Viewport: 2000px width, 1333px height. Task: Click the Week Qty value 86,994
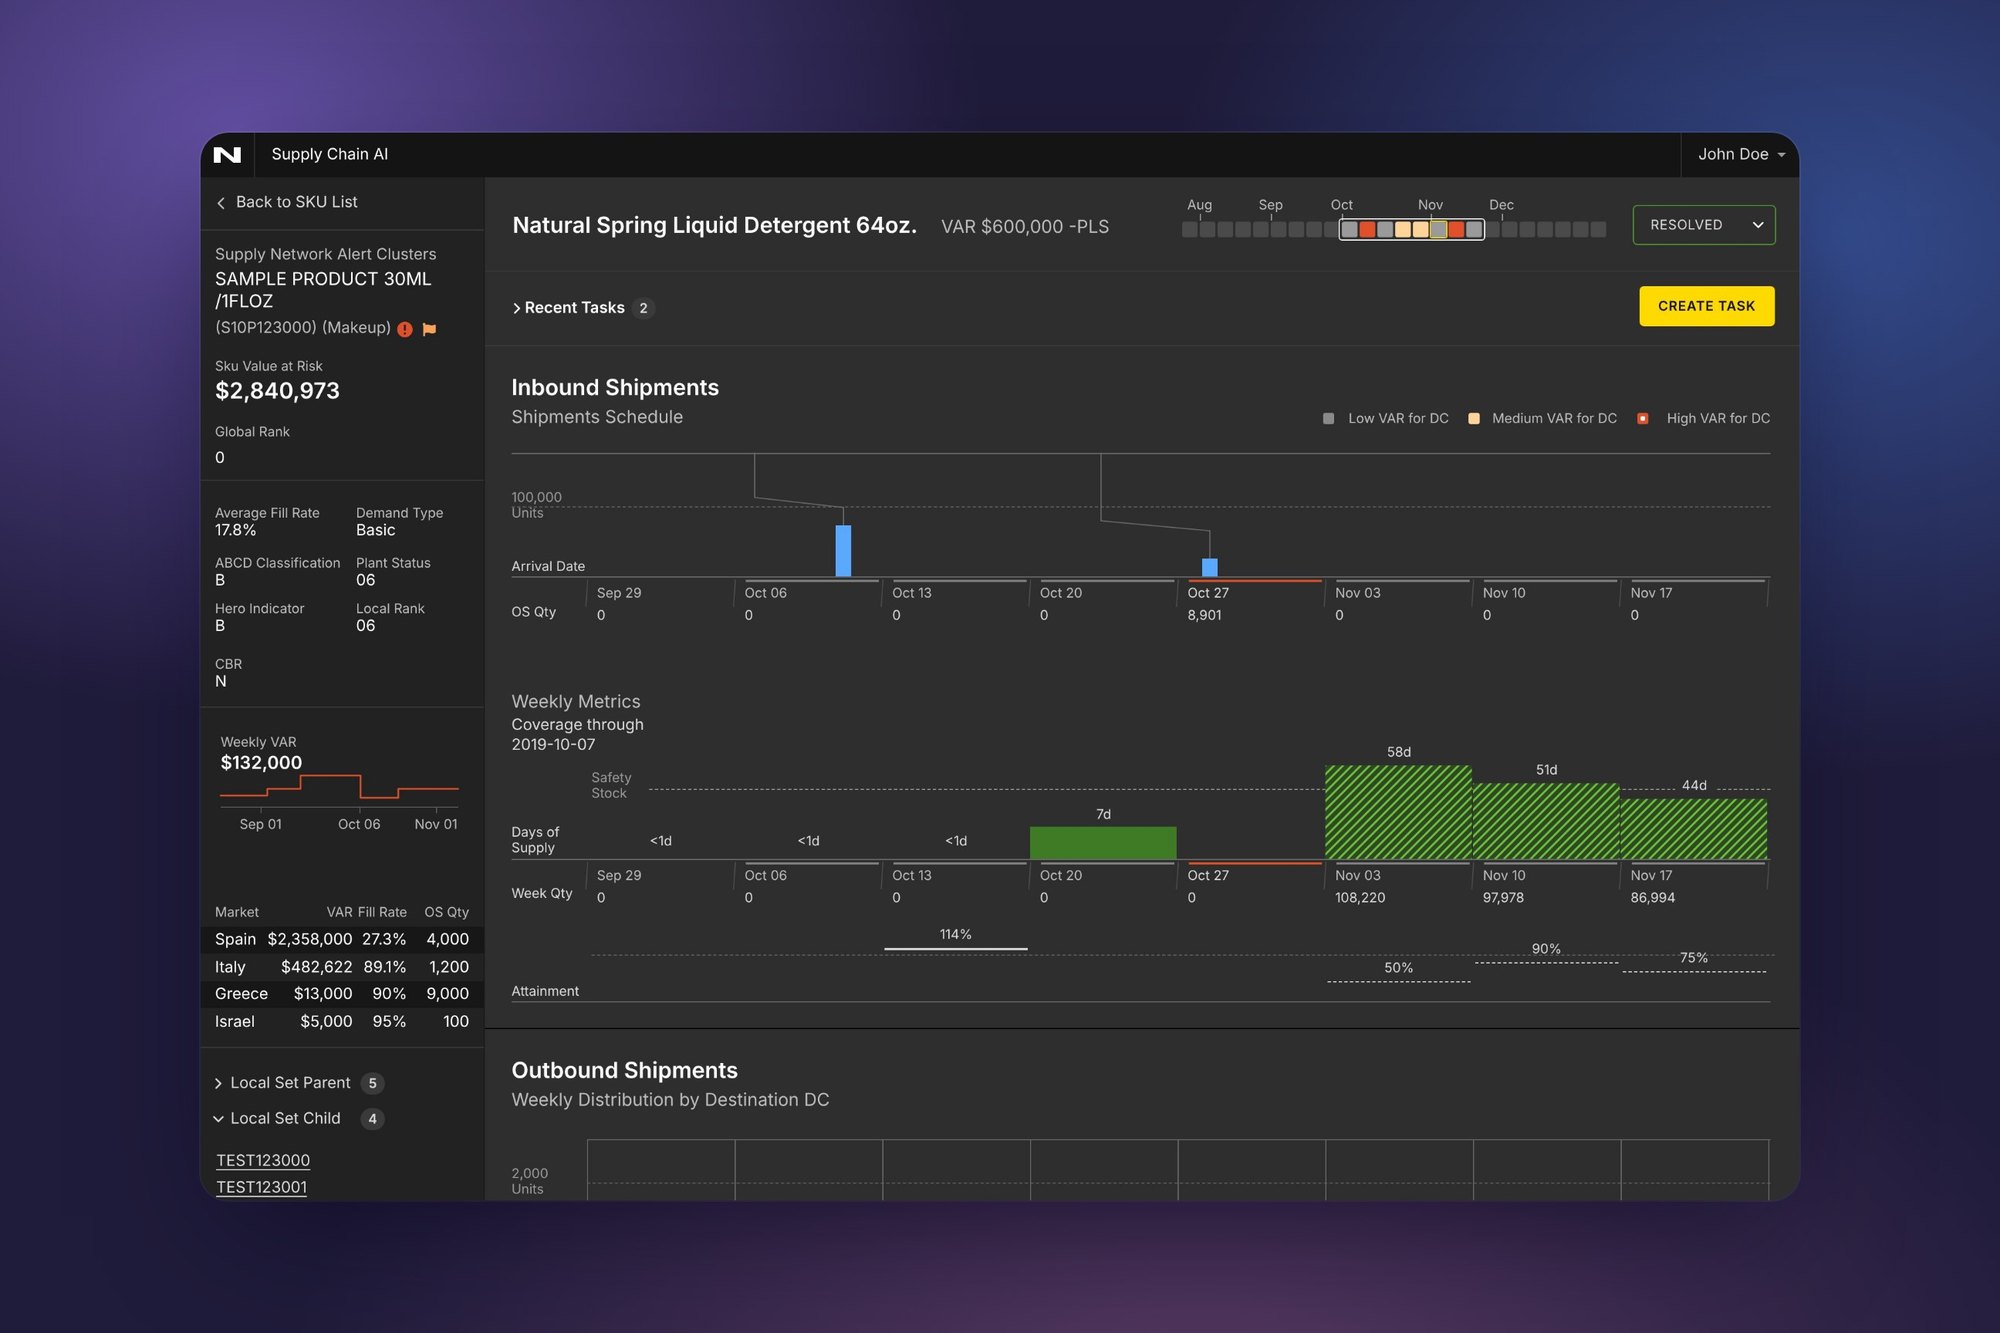click(x=1652, y=898)
